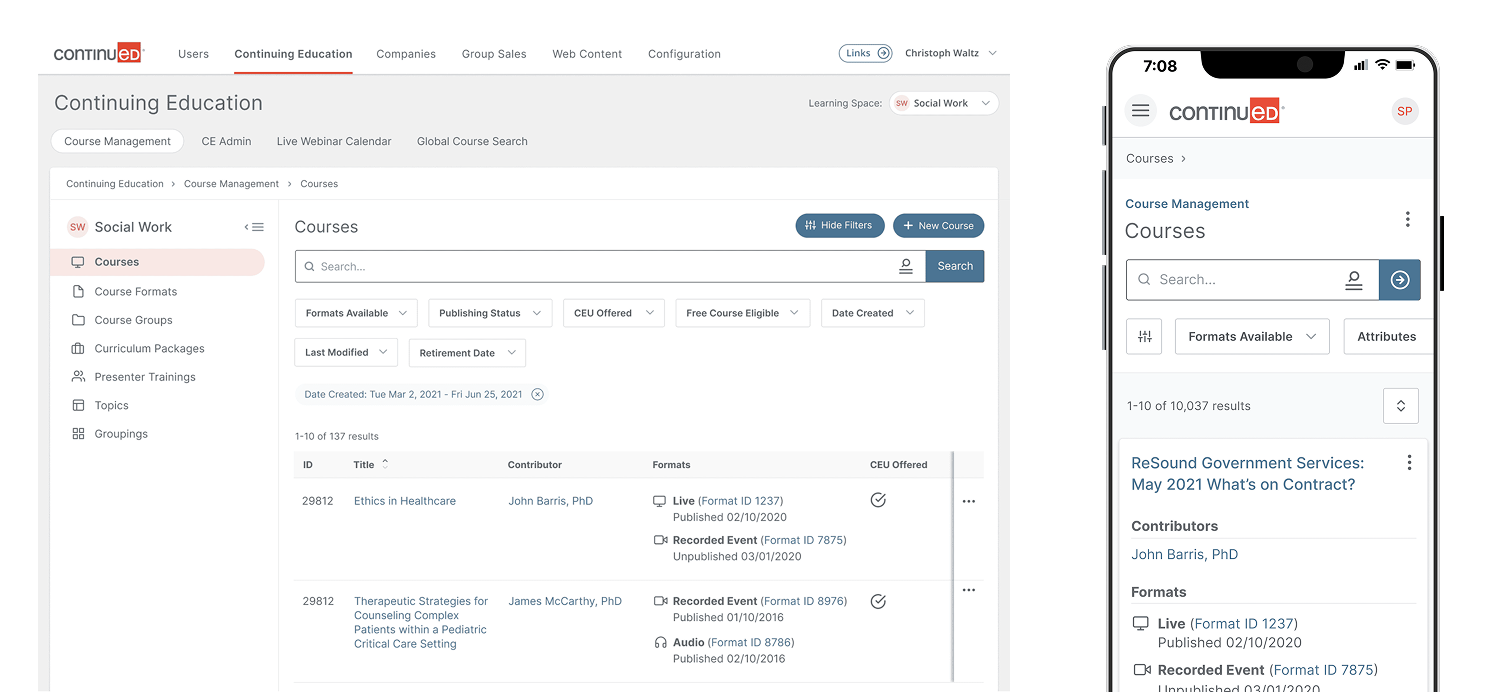Open row options for Ethics in Healthcare
Viewport: 1490px width, 692px height.
(968, 501)
